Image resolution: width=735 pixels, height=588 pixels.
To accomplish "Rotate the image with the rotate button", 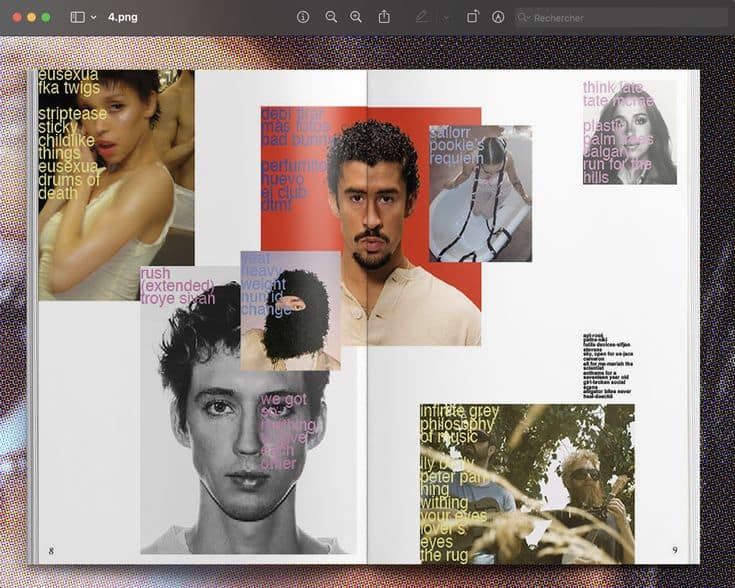I will coord(473,17).
